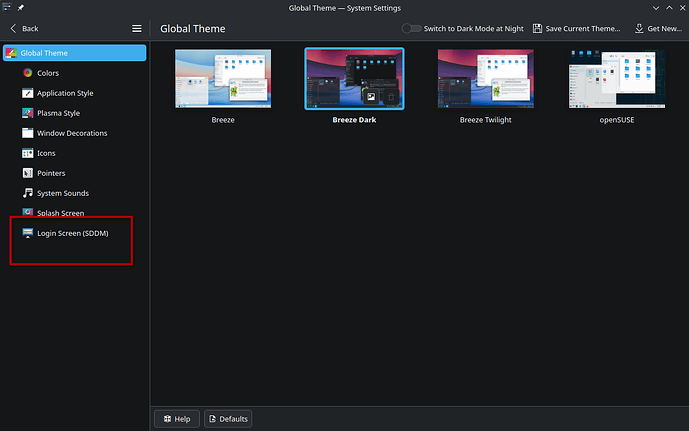Open the Colors settings icon

(x=28, y=73)
